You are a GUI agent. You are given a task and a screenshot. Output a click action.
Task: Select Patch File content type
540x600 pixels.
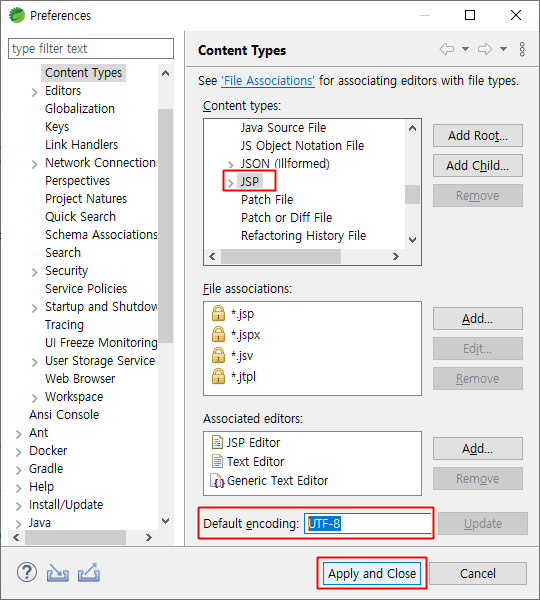(267, 199)
